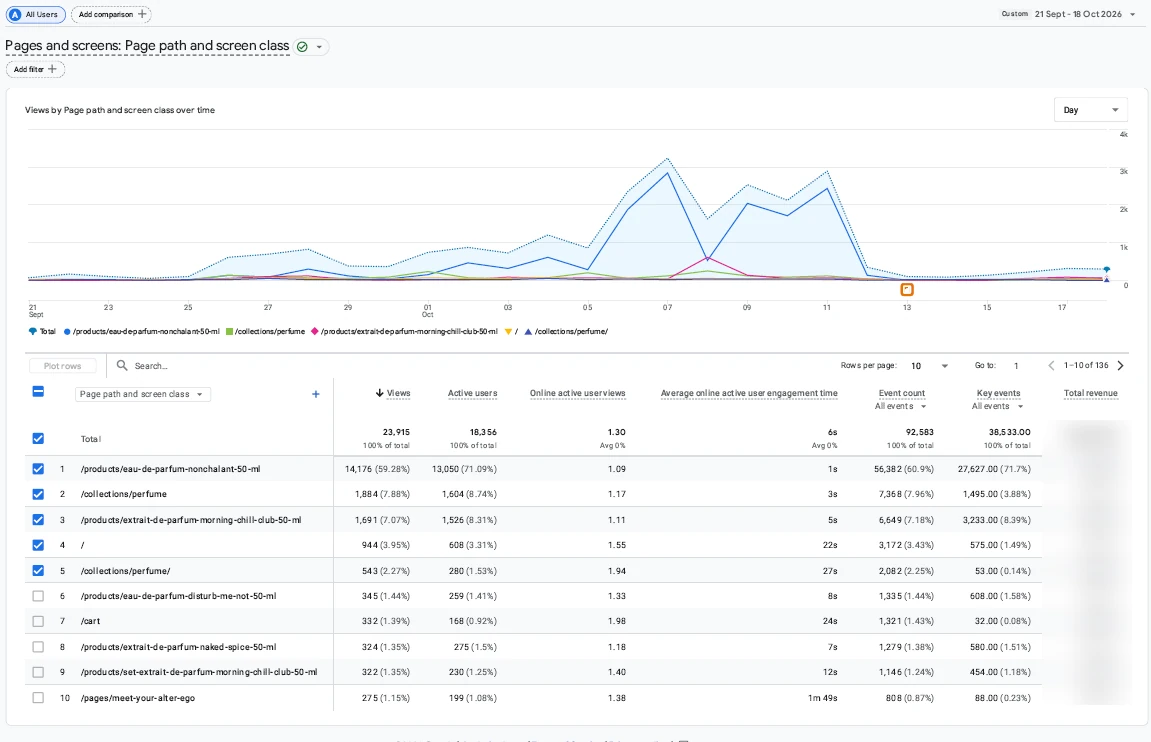Click the blue nonchalant-50-ml legend dot

(x=67, y=332)
